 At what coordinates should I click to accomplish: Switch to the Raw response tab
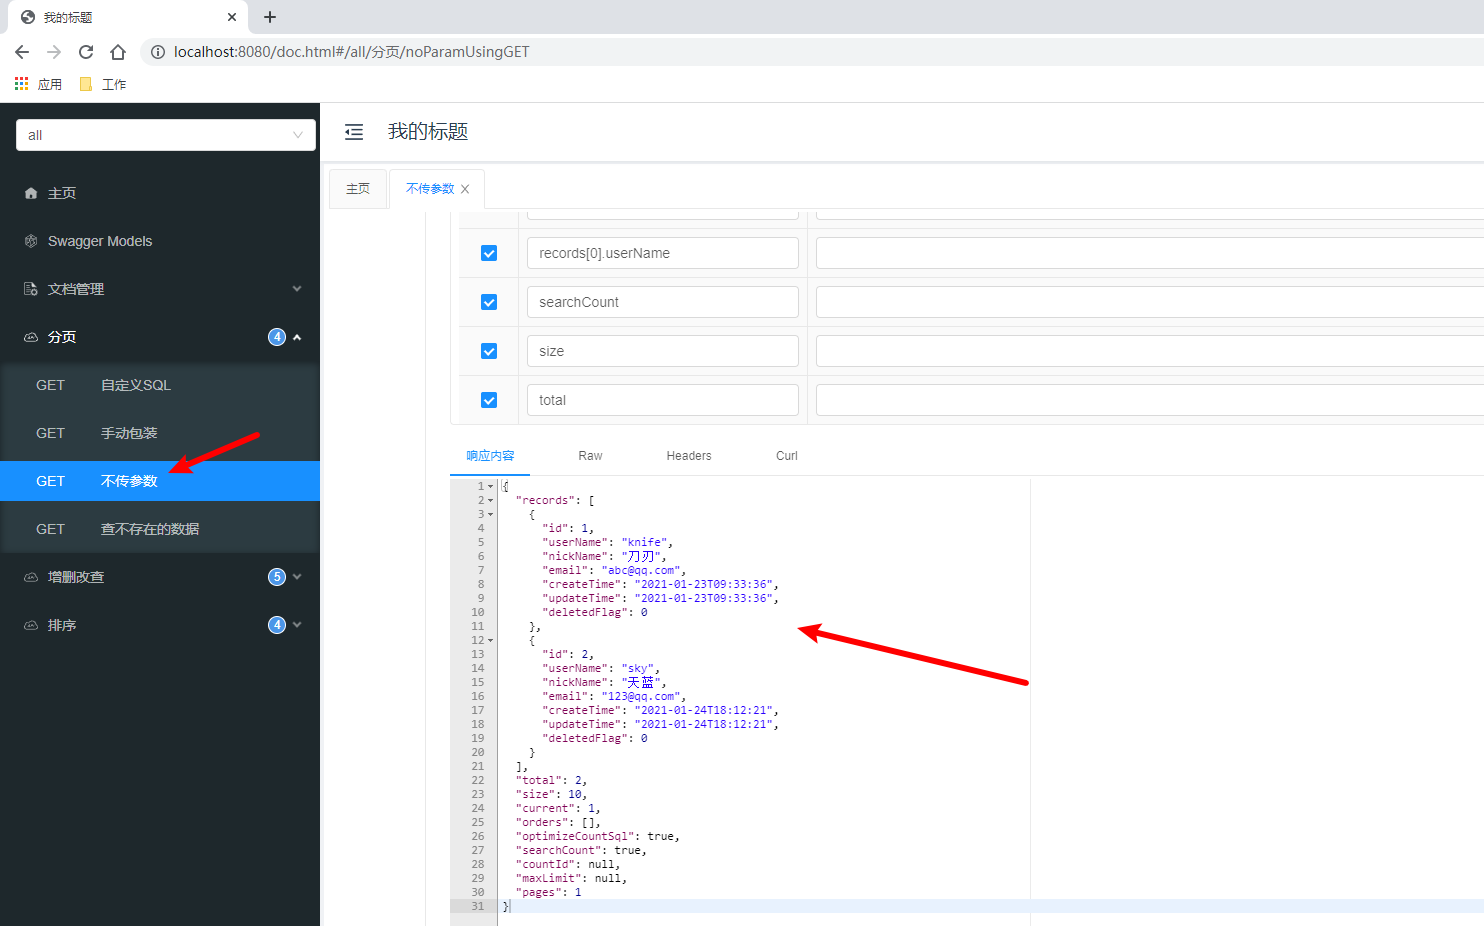pyautogui.click(x=590, y=456)
